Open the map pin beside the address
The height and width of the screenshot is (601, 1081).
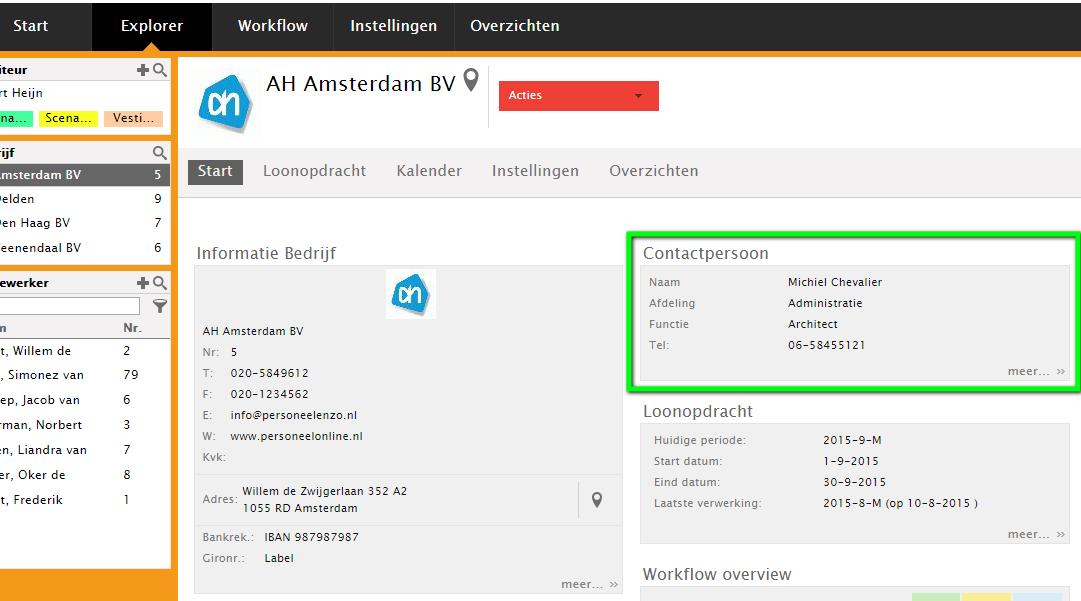(597, 500)
